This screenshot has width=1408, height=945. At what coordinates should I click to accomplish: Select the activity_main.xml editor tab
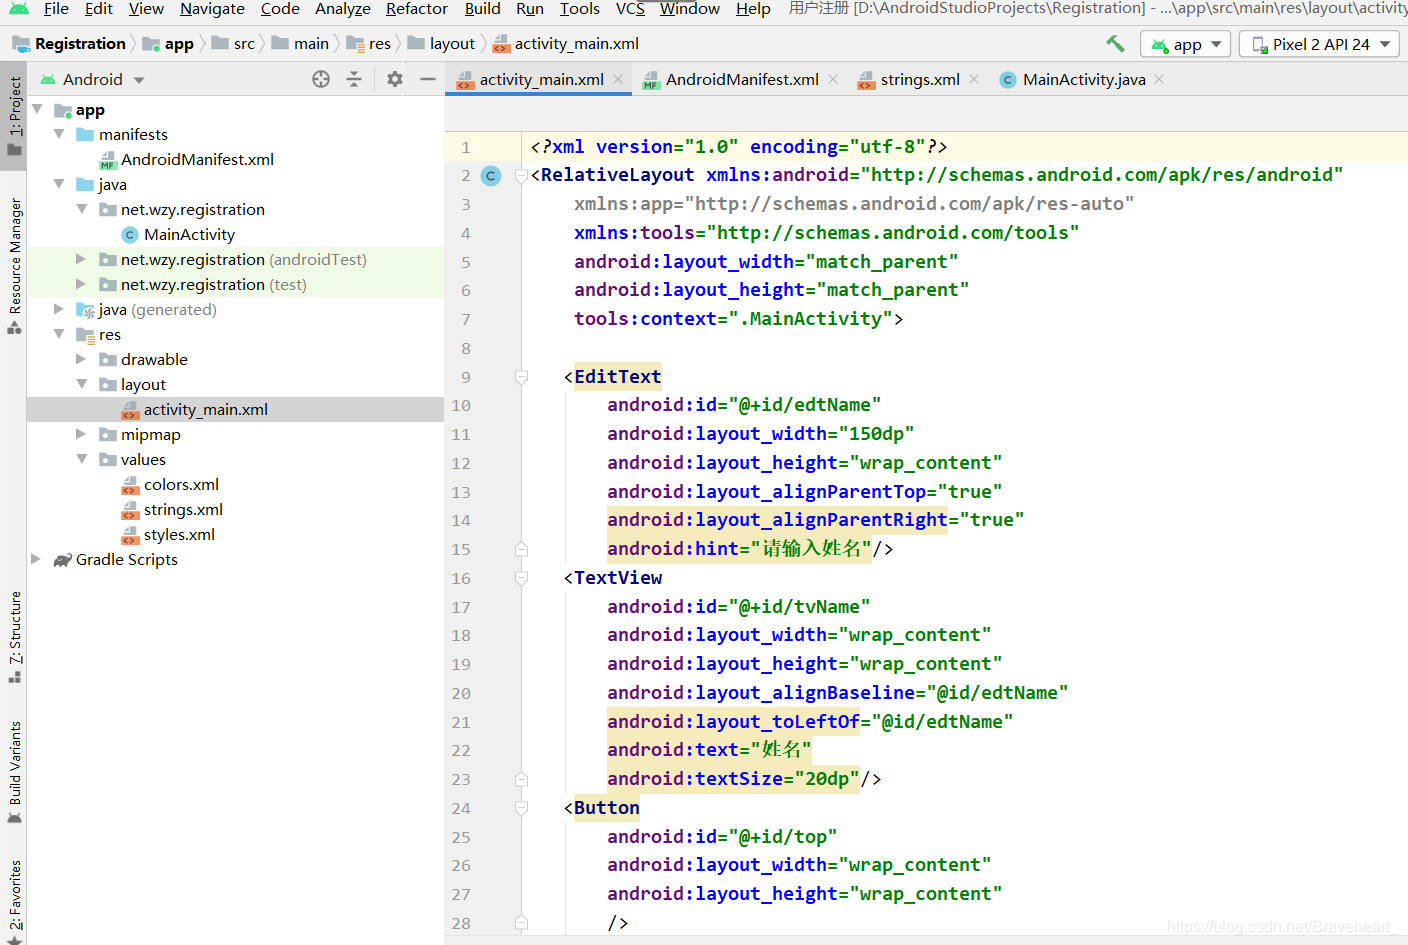click(540, 79)
